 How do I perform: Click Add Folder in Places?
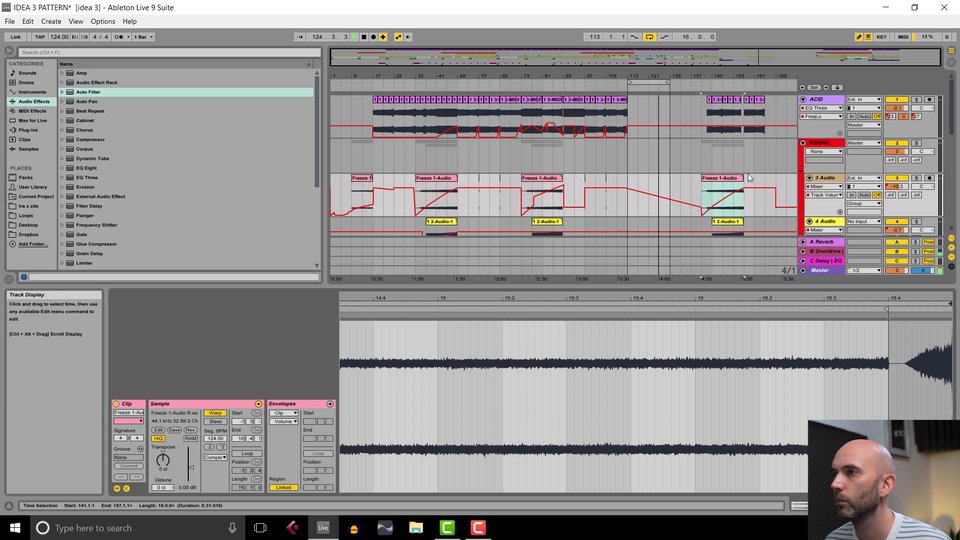coord(32,244)
